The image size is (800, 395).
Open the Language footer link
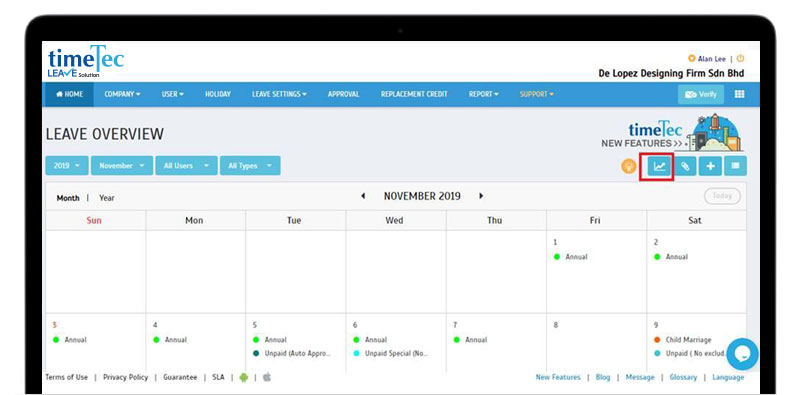pyautogui.click(x=728, y=377)
